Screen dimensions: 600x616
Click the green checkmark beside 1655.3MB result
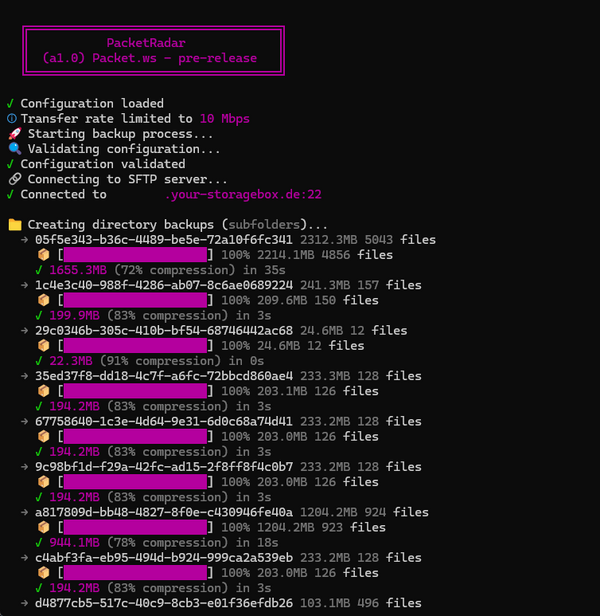coord(39,270)
